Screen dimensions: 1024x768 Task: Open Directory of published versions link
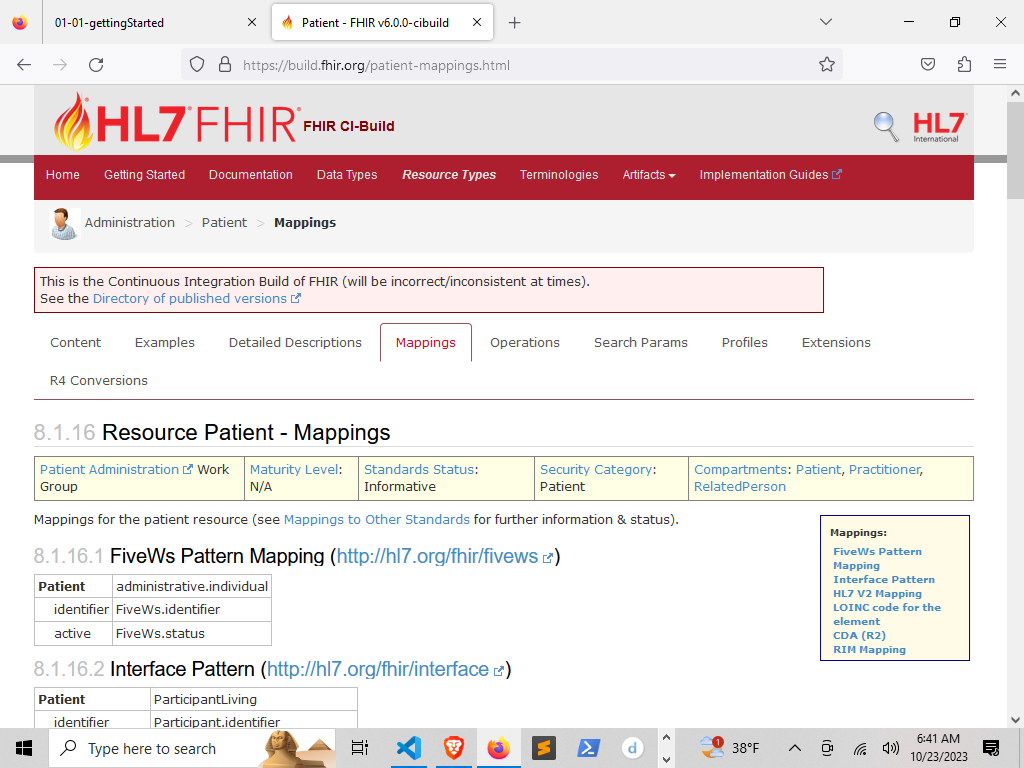pos(197,298)
